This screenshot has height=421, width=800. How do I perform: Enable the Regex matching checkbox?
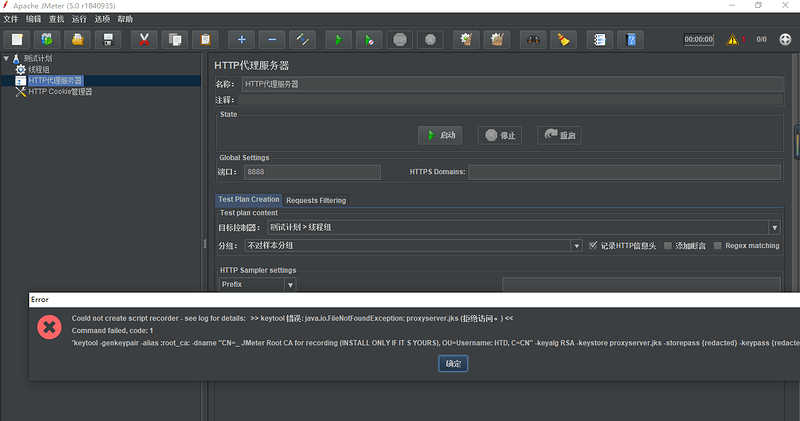point(718,246)
